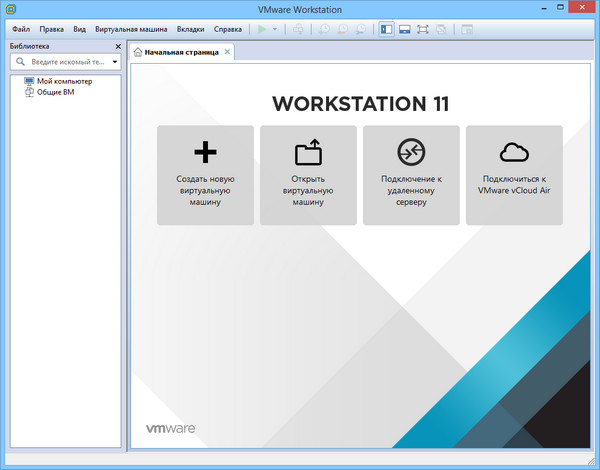
Task: Open the Виртуальная машина menu
Action: coord(129,30)
